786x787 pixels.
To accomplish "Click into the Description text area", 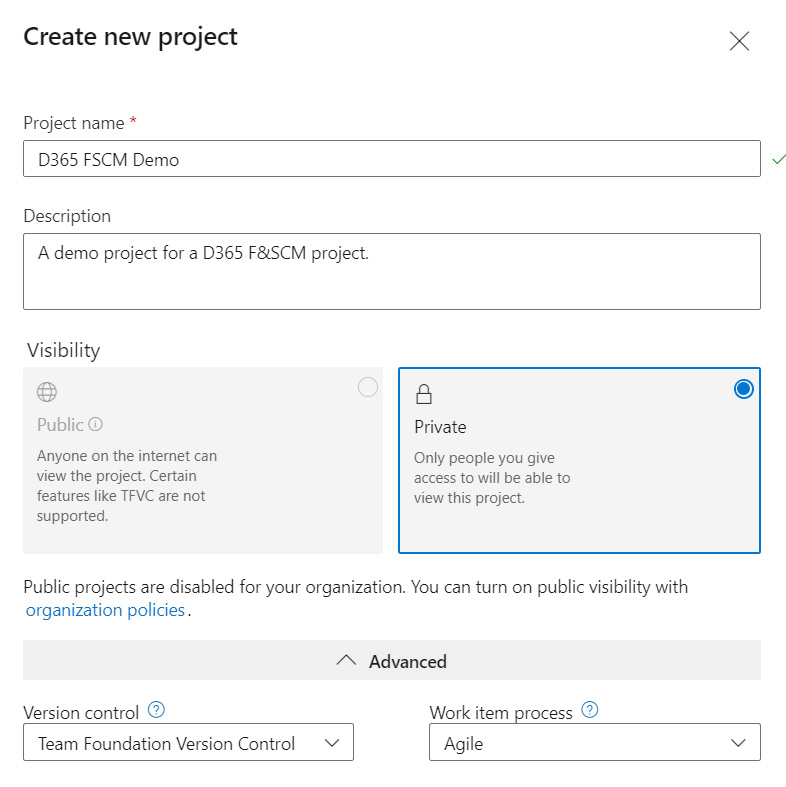I will point(392,272).
